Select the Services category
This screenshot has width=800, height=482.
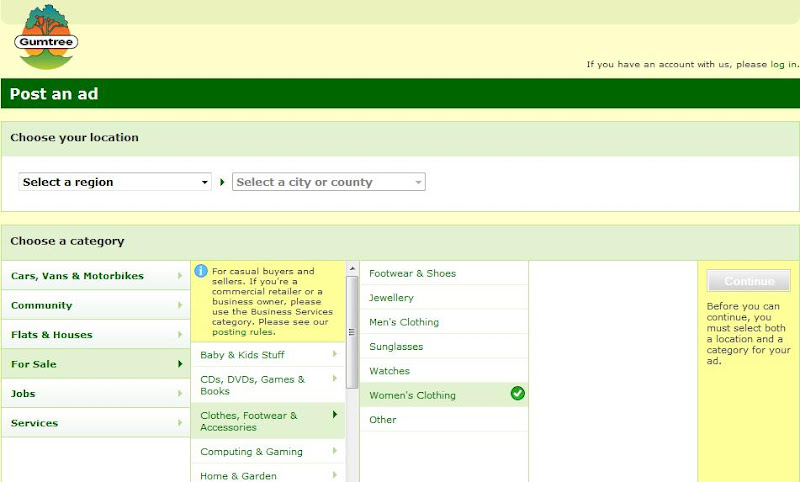click(x=96, y=423)
